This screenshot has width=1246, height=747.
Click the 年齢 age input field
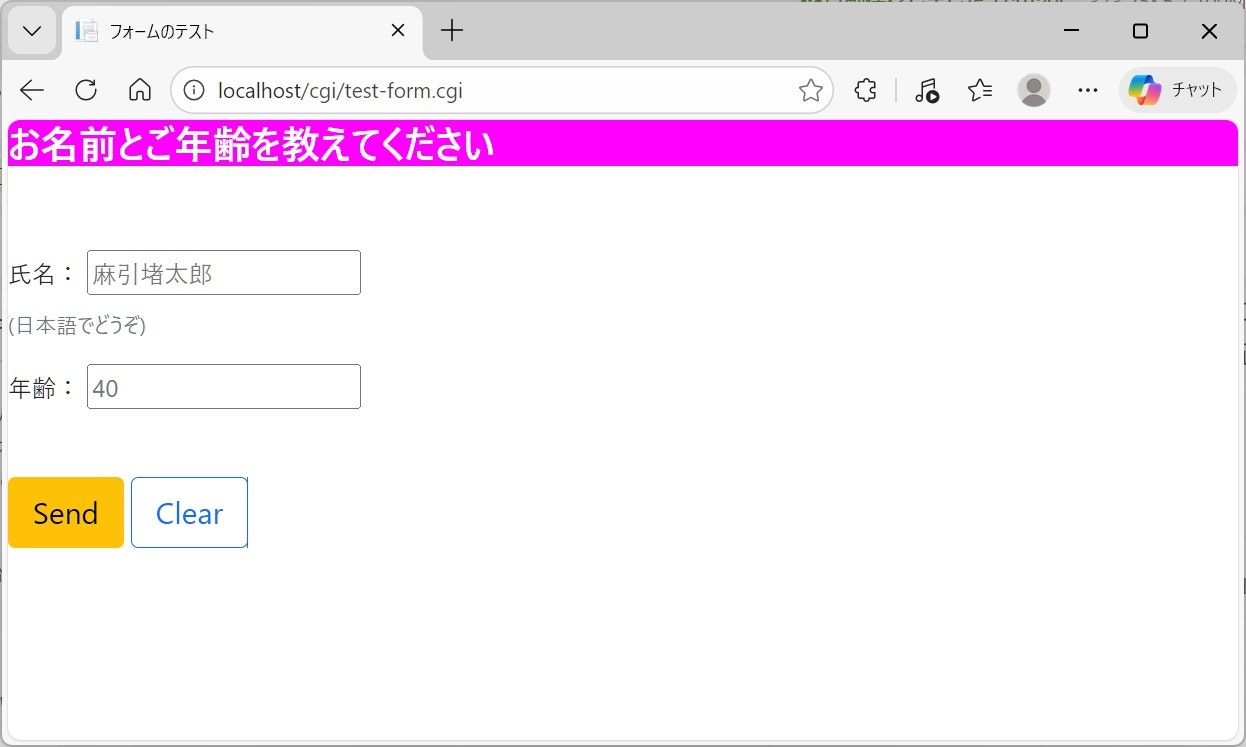(224, 387)
